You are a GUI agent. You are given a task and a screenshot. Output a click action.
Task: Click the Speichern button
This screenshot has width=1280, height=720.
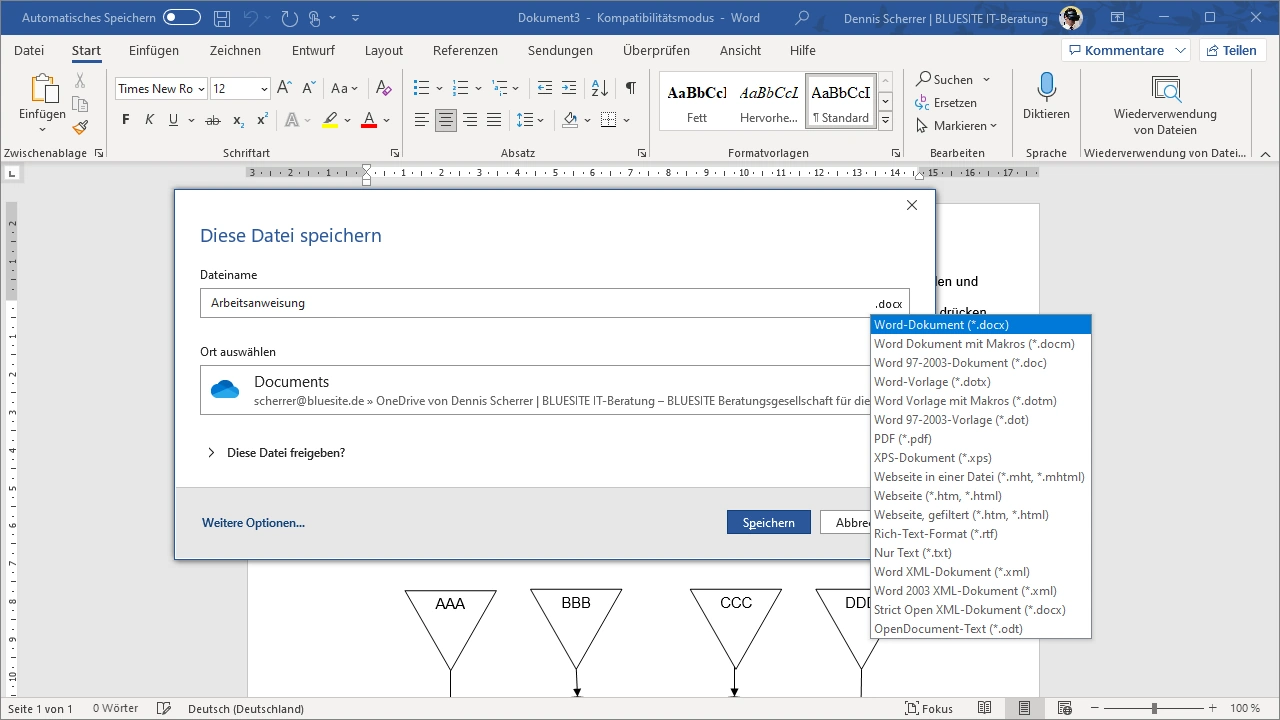(x=769, y=522)
